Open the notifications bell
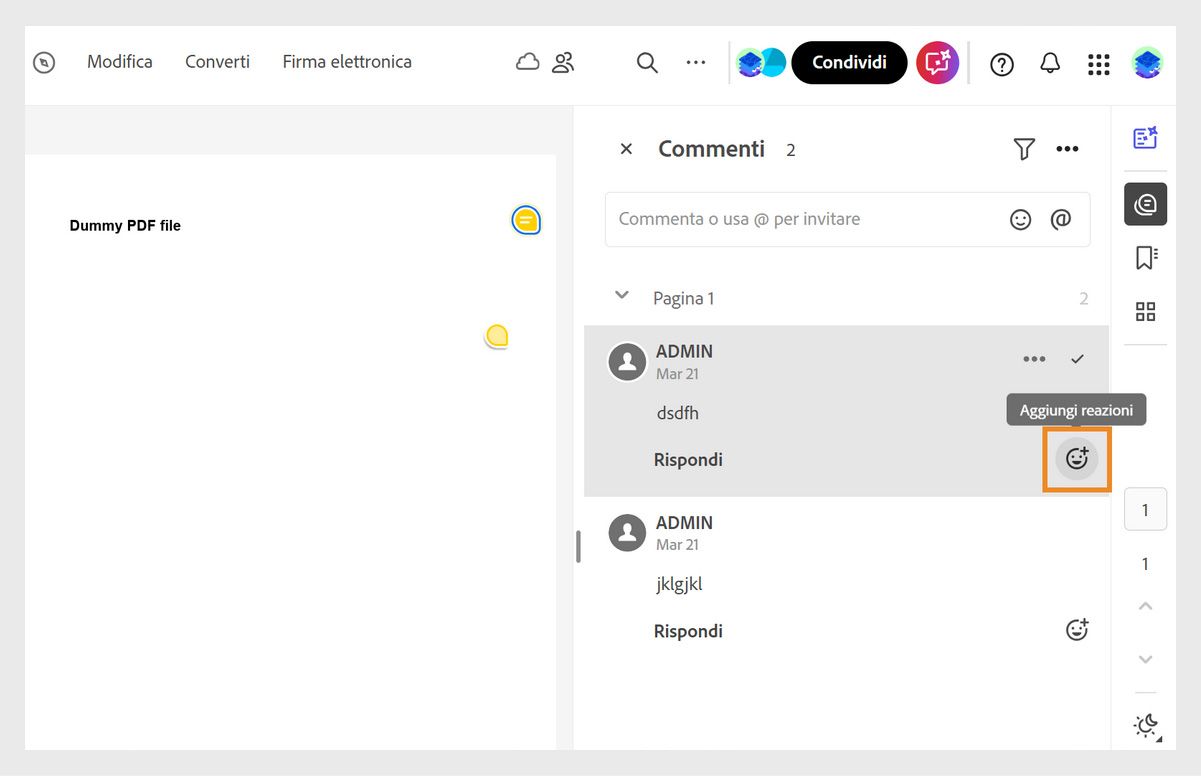 (1050, 63)
